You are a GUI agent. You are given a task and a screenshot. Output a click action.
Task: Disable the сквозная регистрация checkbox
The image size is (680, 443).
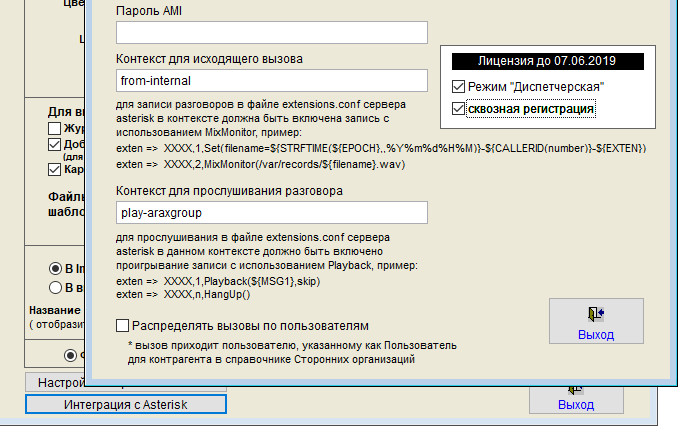tap(459, 108)
